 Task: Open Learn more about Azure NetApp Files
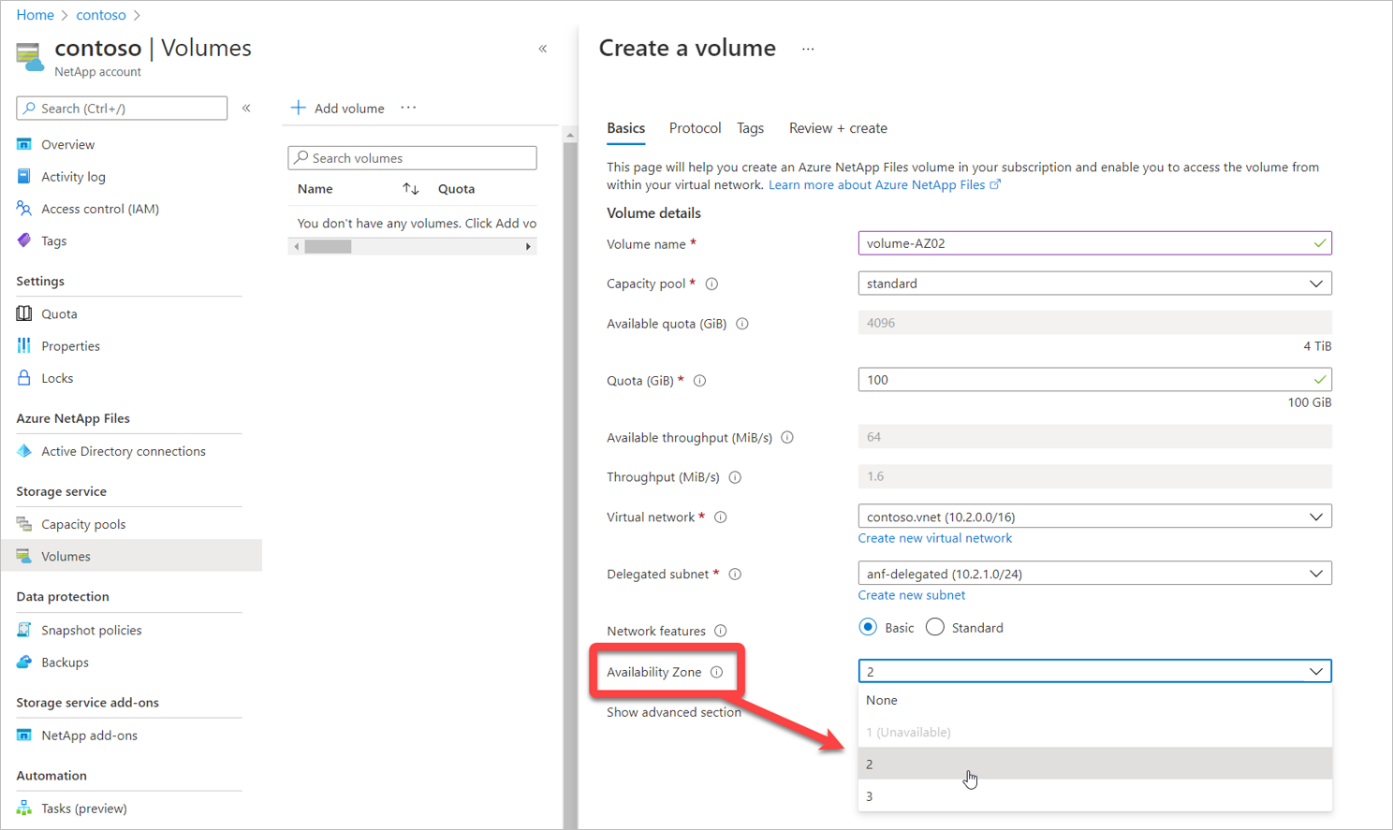click(x=885, y=185)
